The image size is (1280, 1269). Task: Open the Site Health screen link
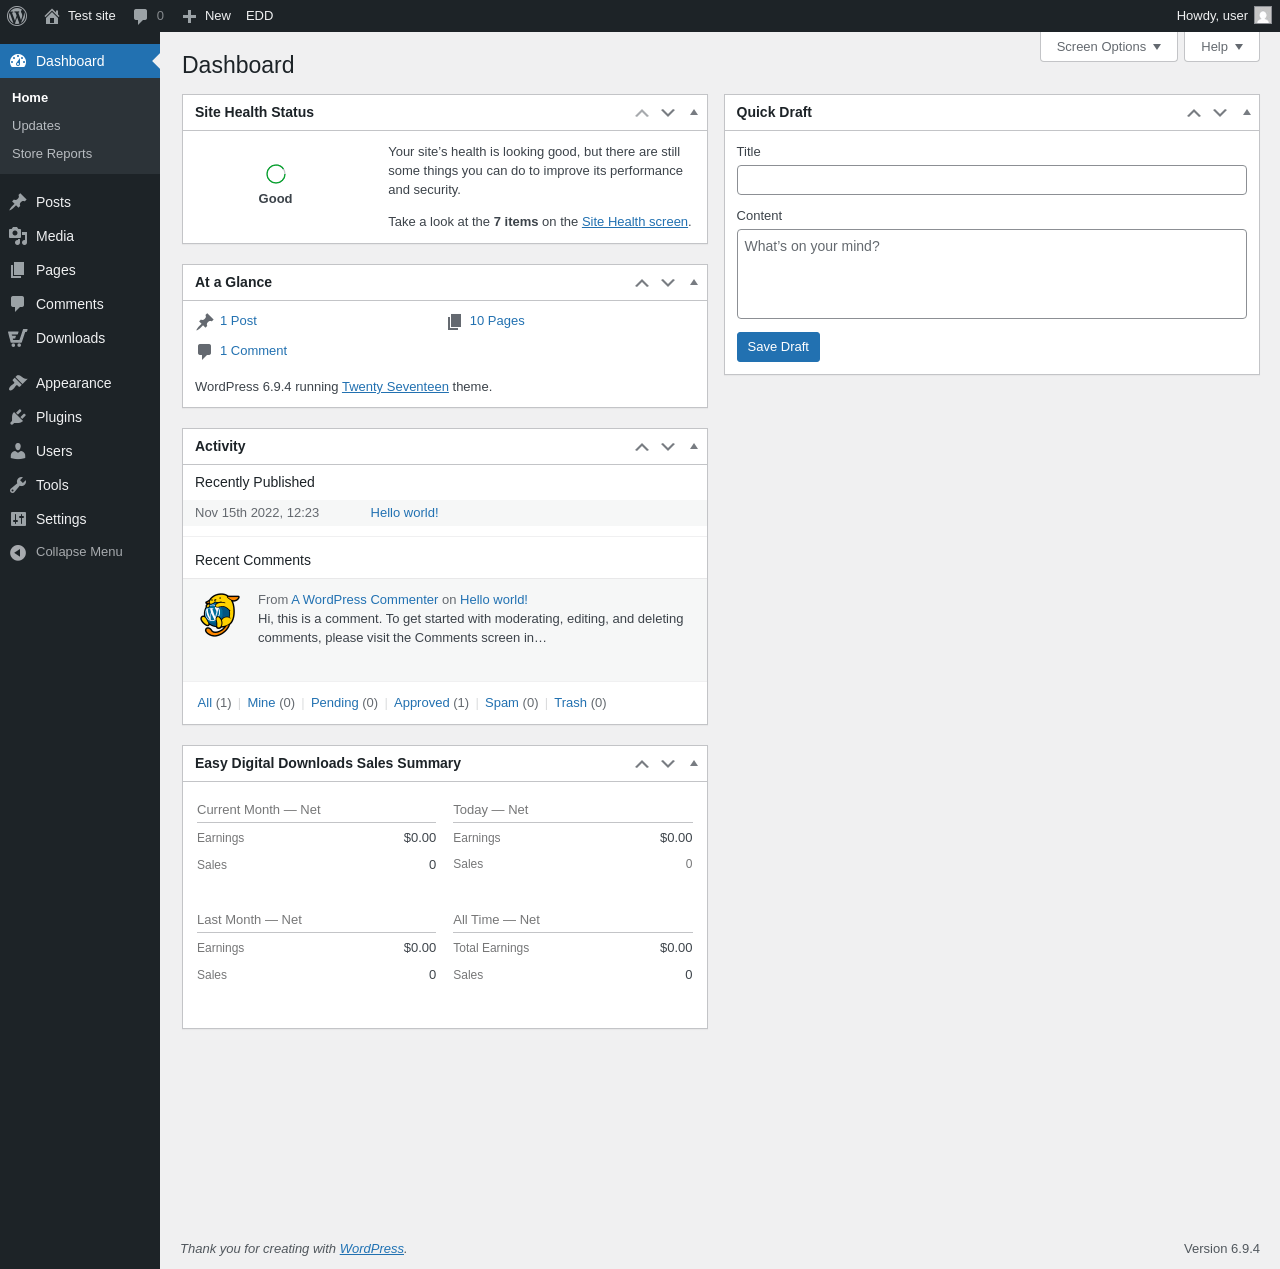click(635, 222)
